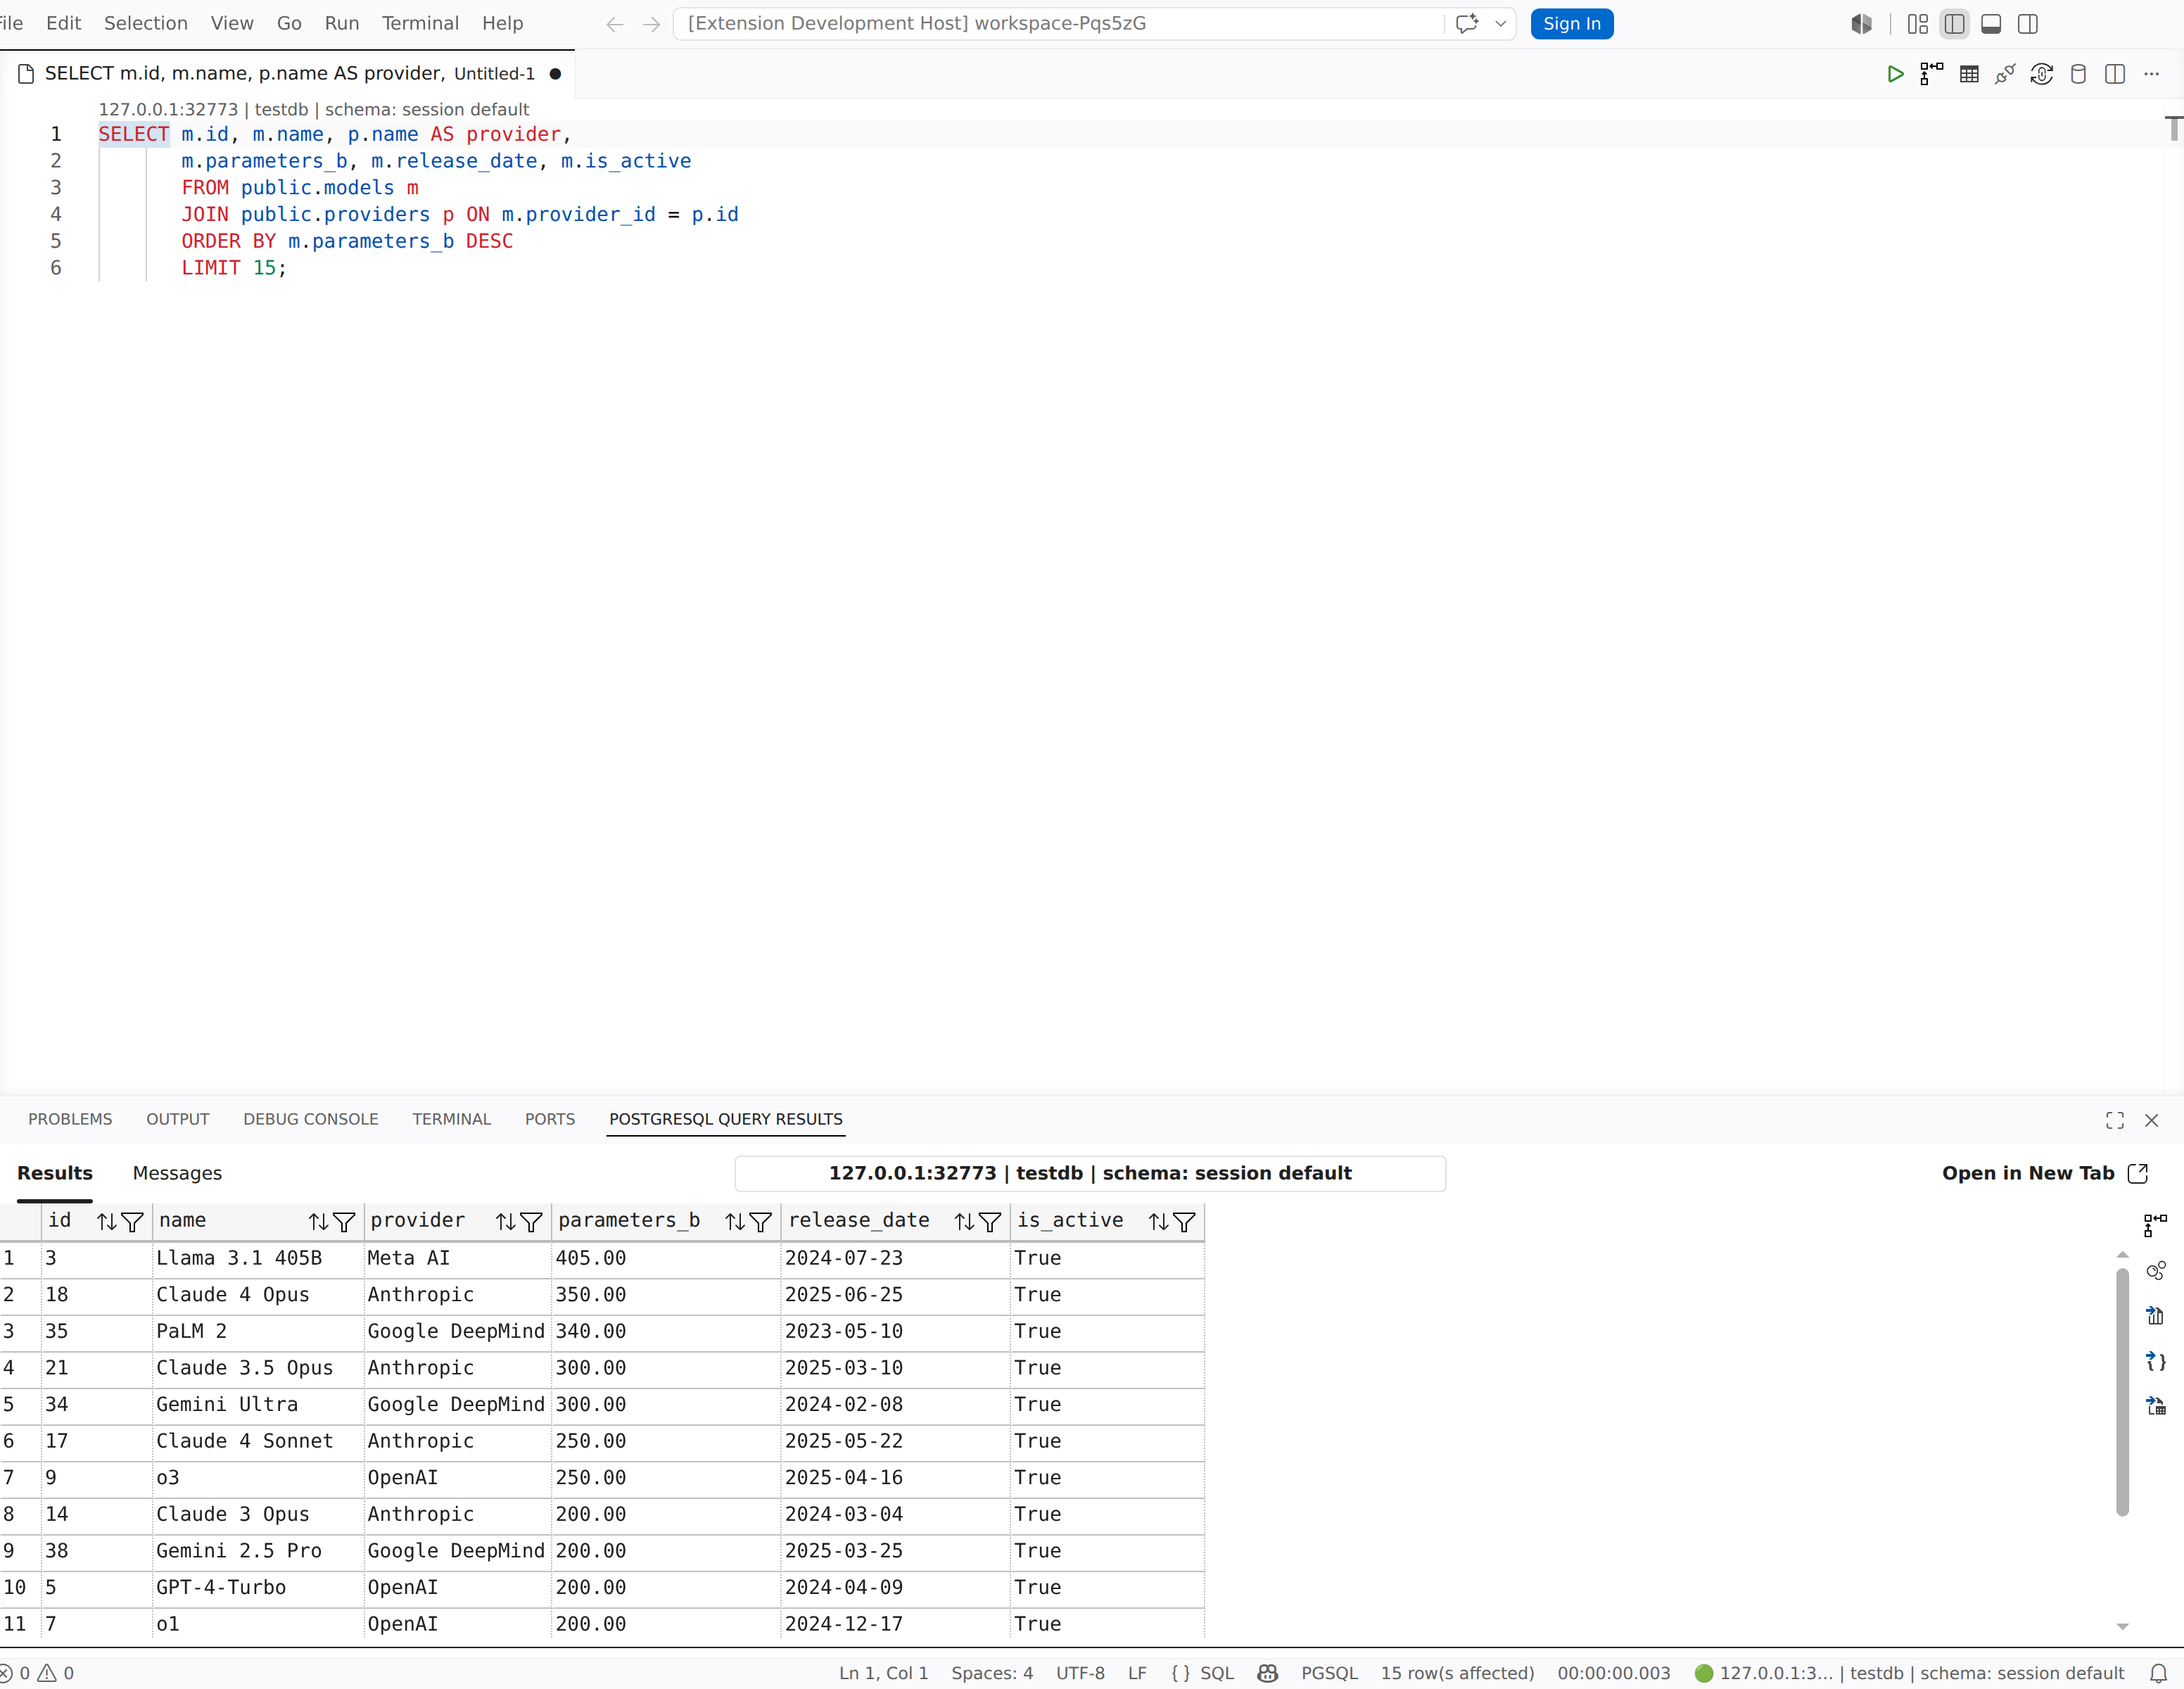
Task: Switch to the PROBLEMS panel tab
Action: coord(70,1119)
